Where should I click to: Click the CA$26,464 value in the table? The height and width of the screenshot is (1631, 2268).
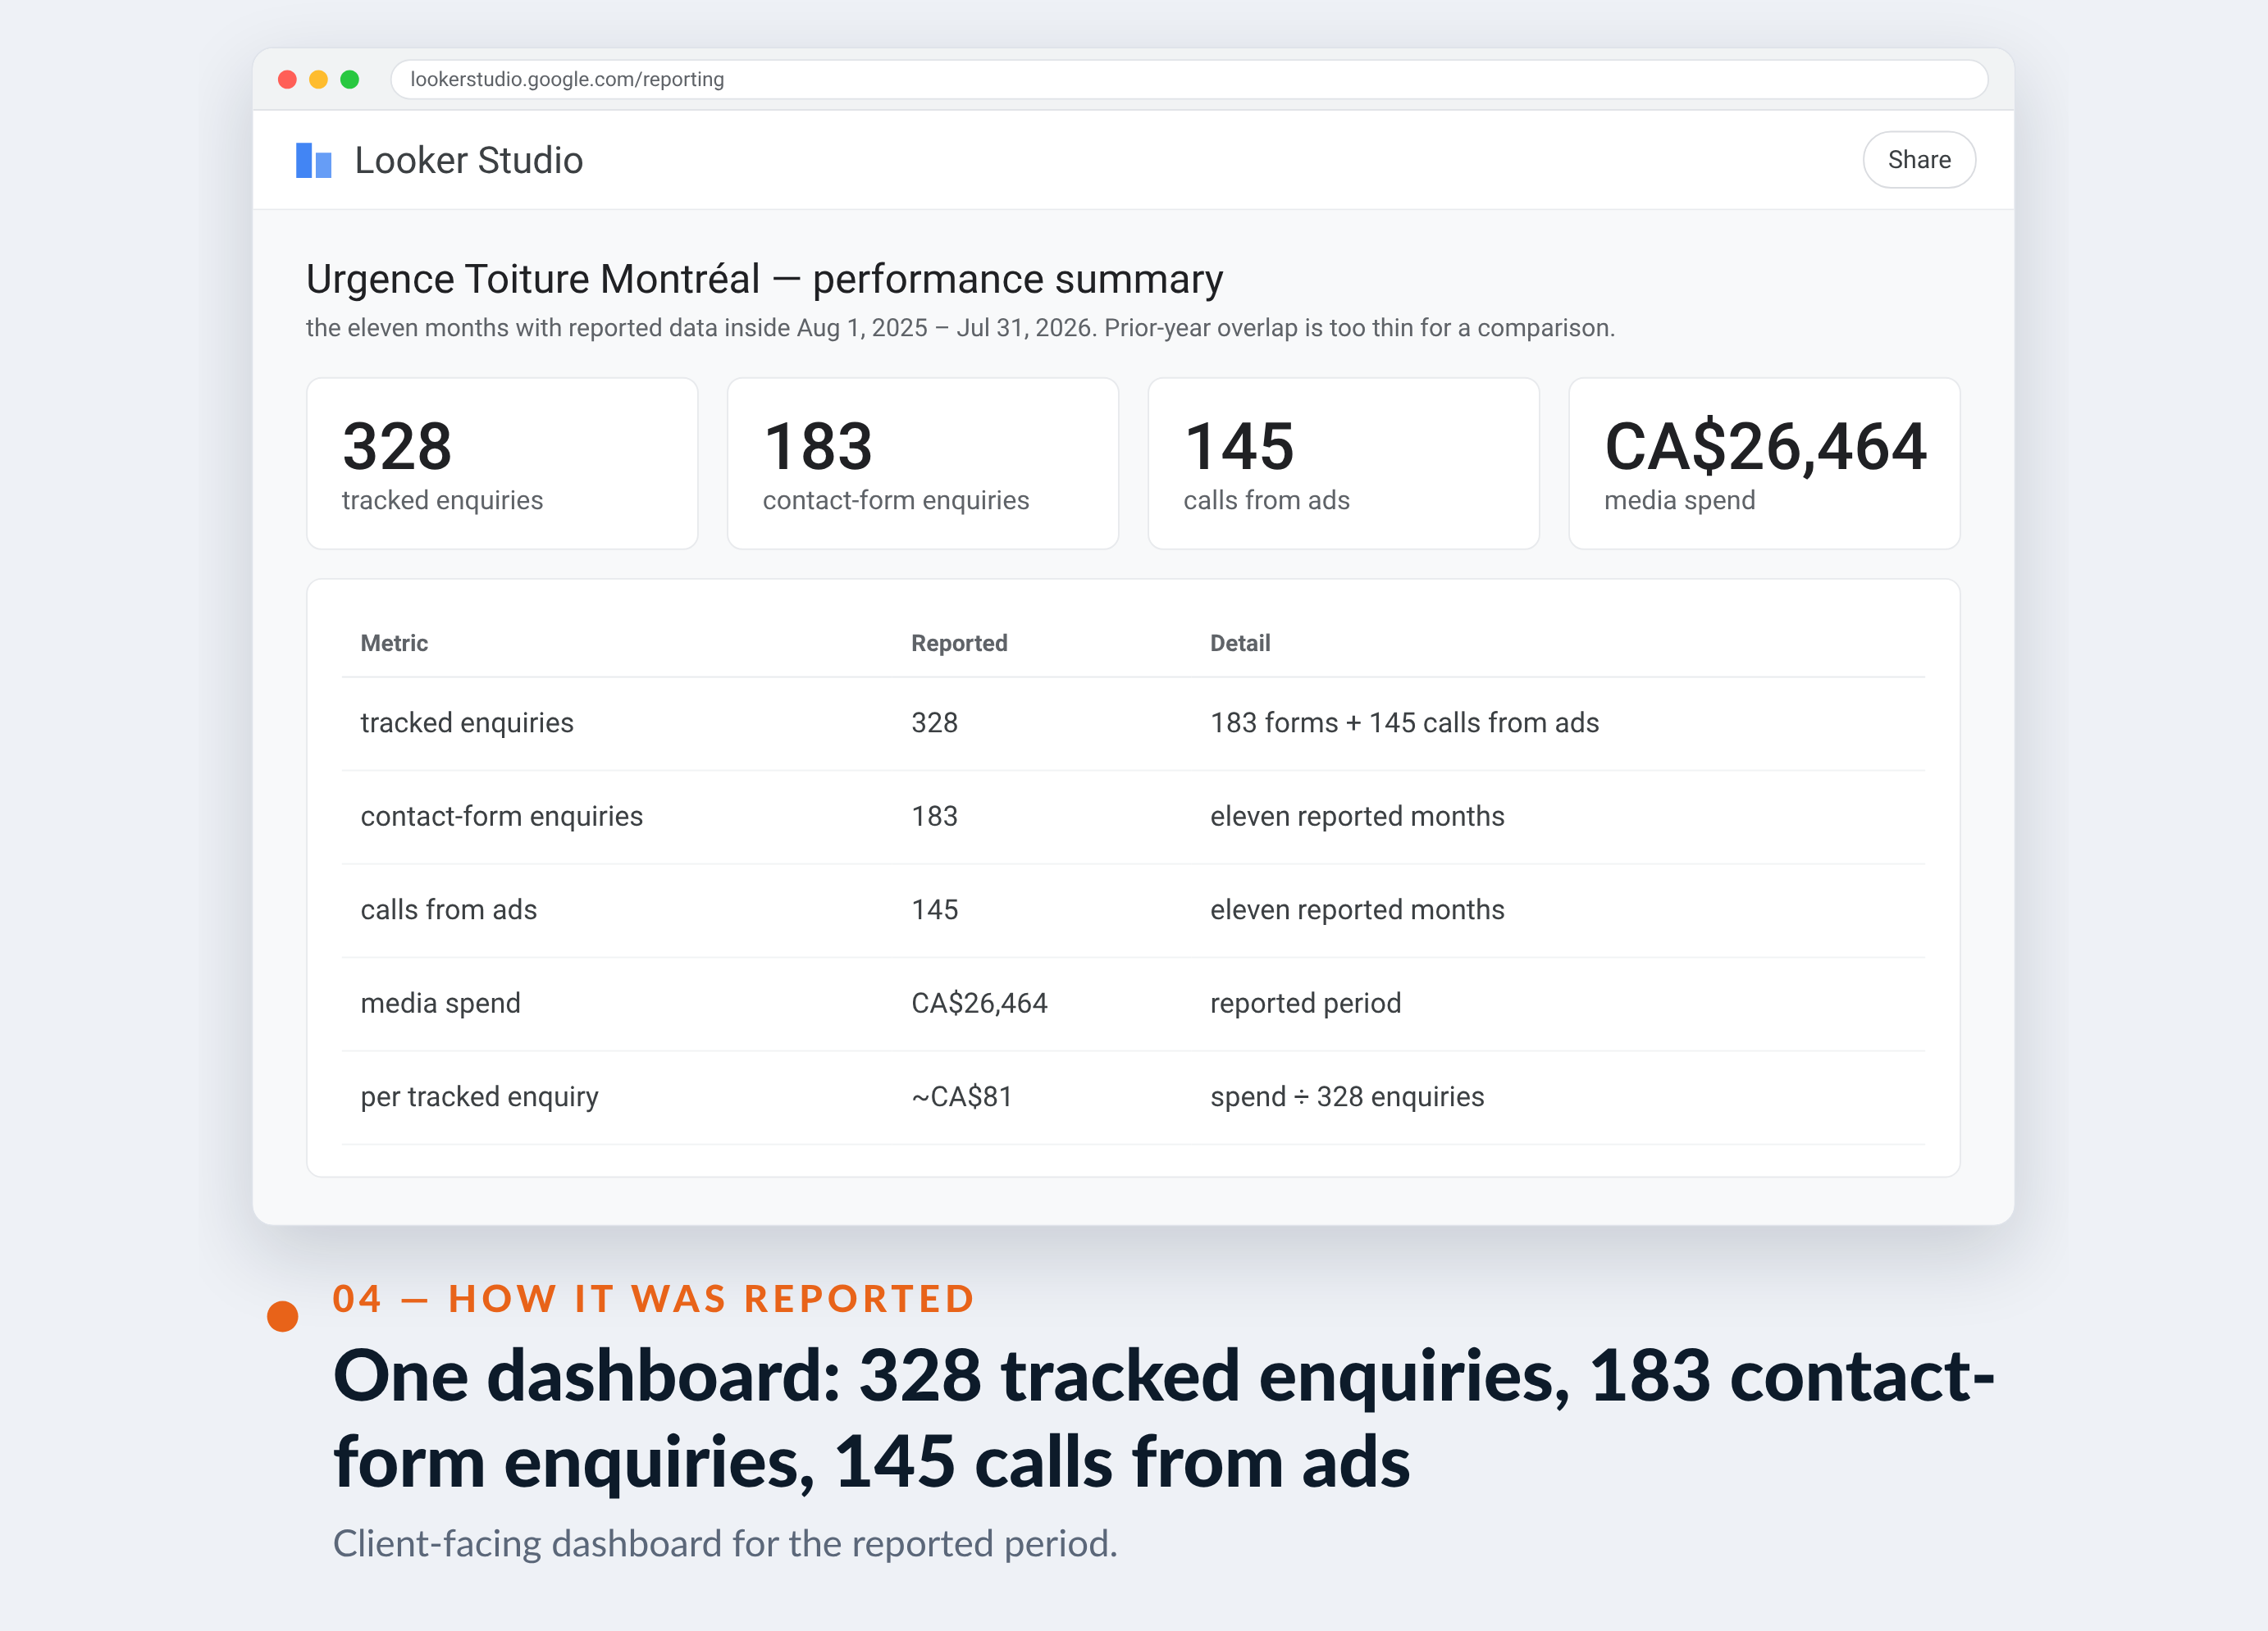tap(979, 1003)
